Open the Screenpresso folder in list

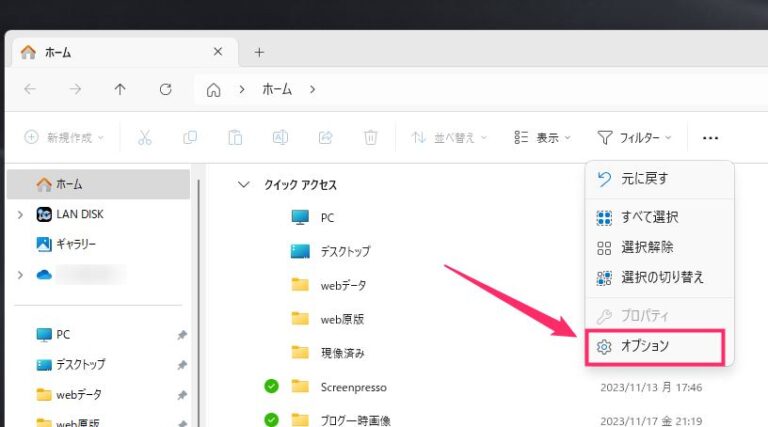pos(353,386)
